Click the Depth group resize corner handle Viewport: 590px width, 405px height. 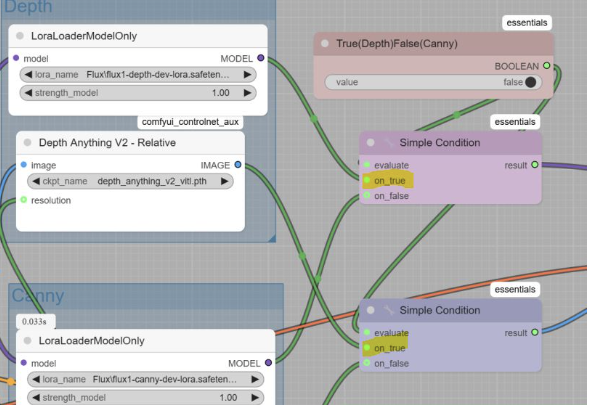(272, 238)
